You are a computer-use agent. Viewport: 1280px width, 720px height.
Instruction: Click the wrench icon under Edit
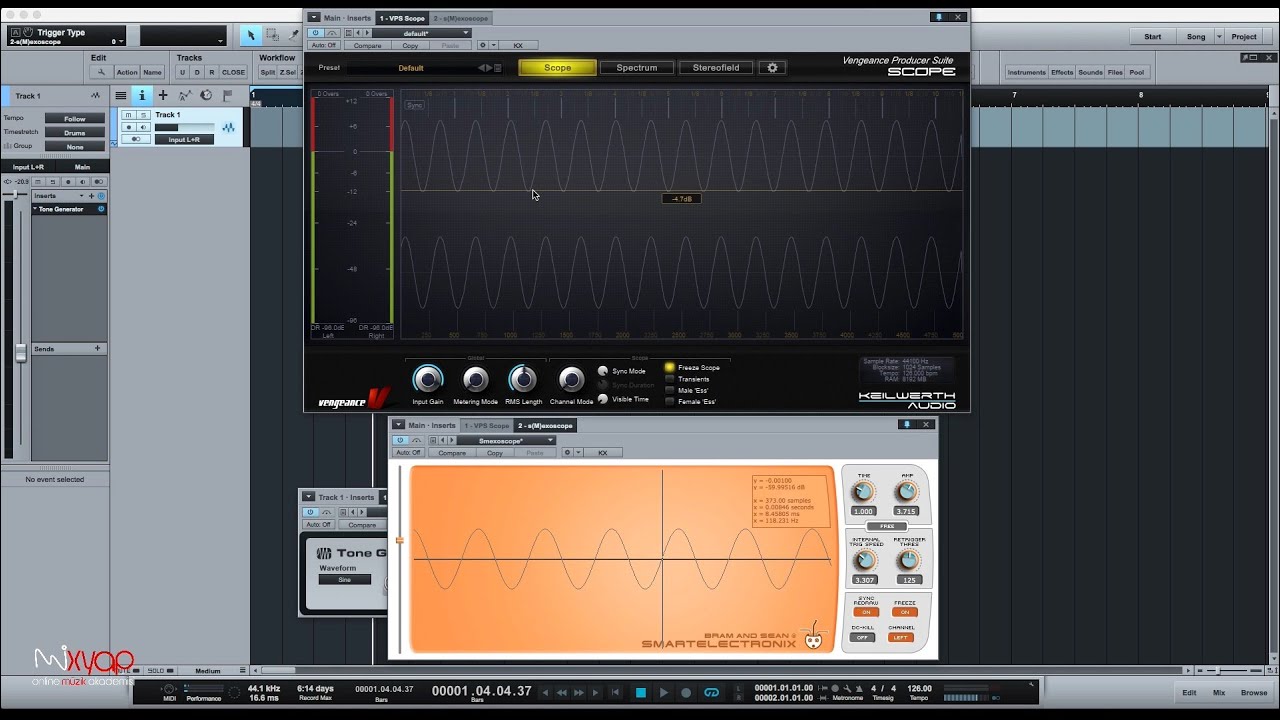point(100,72)
